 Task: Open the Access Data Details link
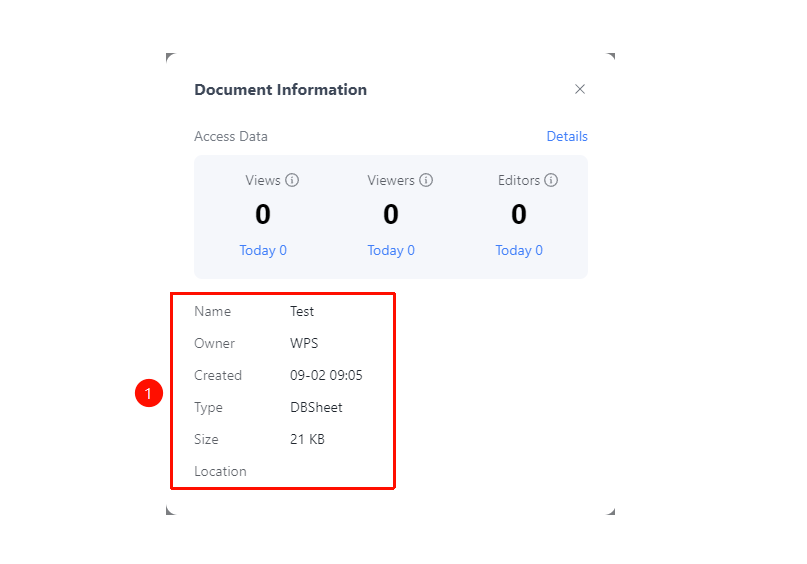567,136
